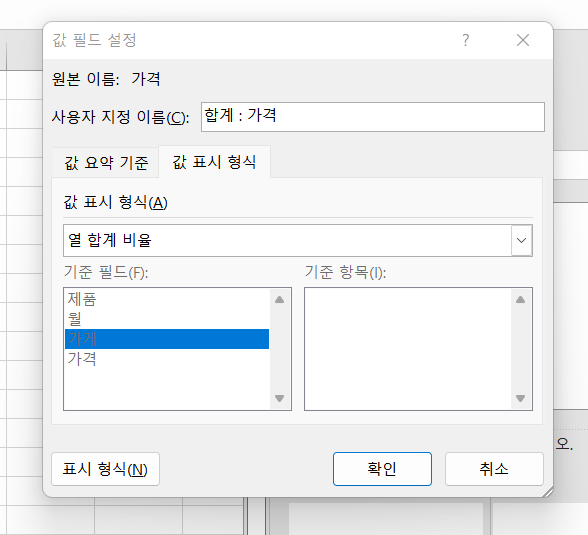Image resolution: width=588 pixels, height=535 pixels.
Task: Select highlighted 가게 in 기준 필드 list
Action: click(166, 339)
